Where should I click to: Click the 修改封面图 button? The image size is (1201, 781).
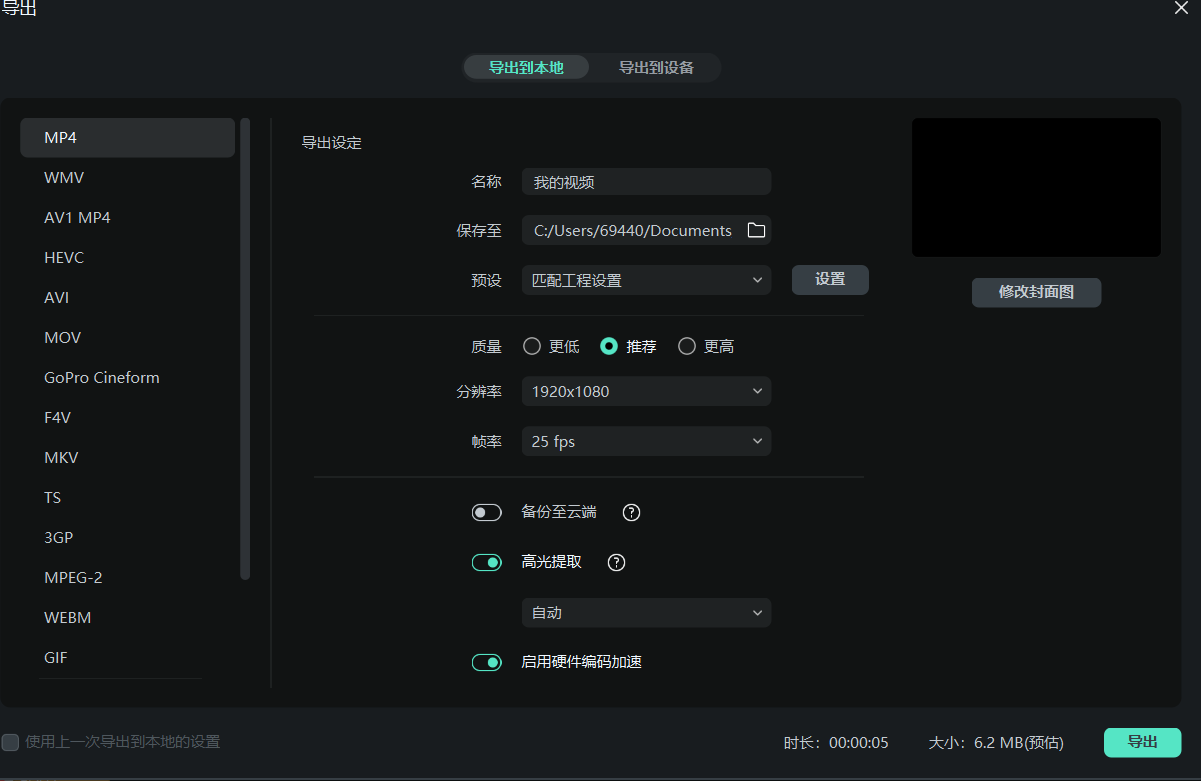click(1036, 292)
